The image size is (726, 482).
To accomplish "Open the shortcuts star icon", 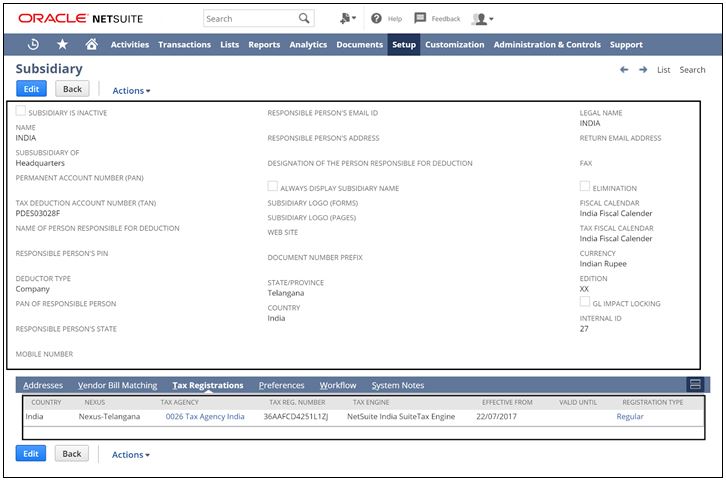I will coord(62,44).
